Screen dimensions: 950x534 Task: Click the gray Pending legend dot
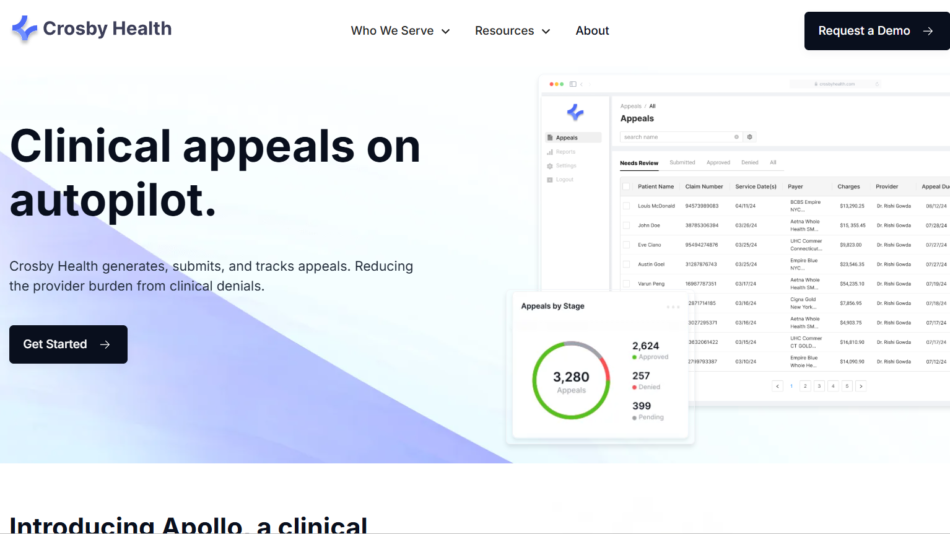click(x=634, y=418)
